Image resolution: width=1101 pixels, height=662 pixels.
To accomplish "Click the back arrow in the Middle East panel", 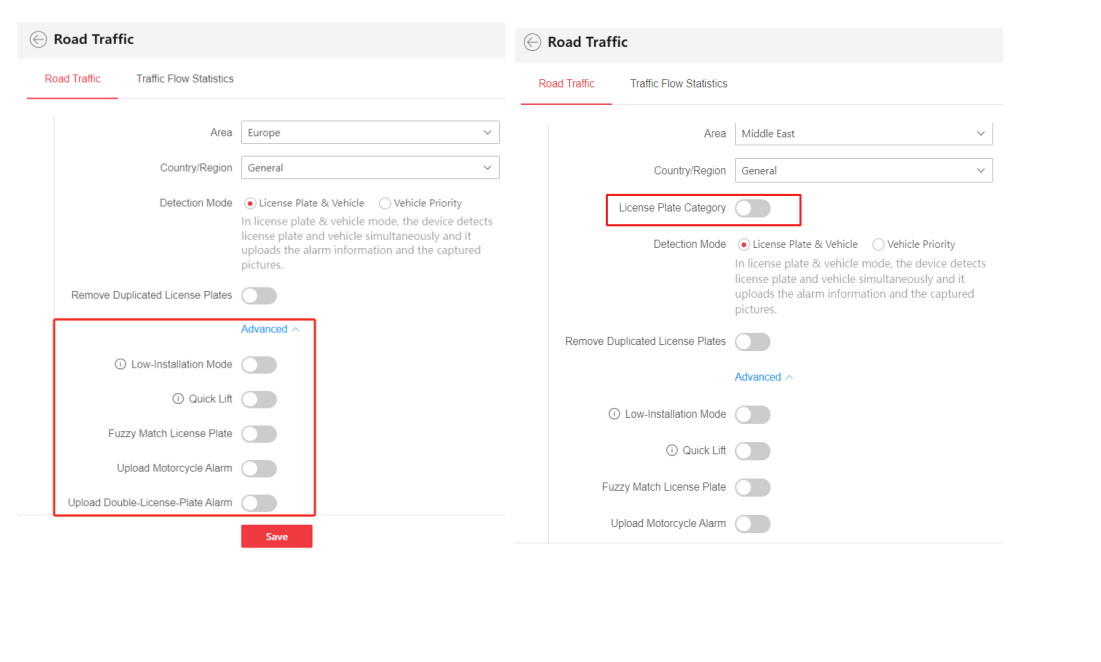I will click(x=532, y=43).
